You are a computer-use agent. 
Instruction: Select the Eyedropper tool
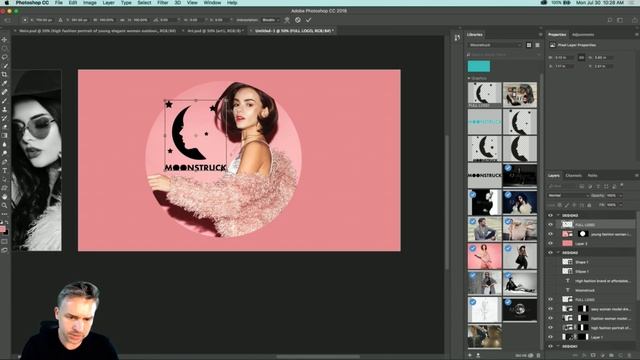tap(4, 83)
